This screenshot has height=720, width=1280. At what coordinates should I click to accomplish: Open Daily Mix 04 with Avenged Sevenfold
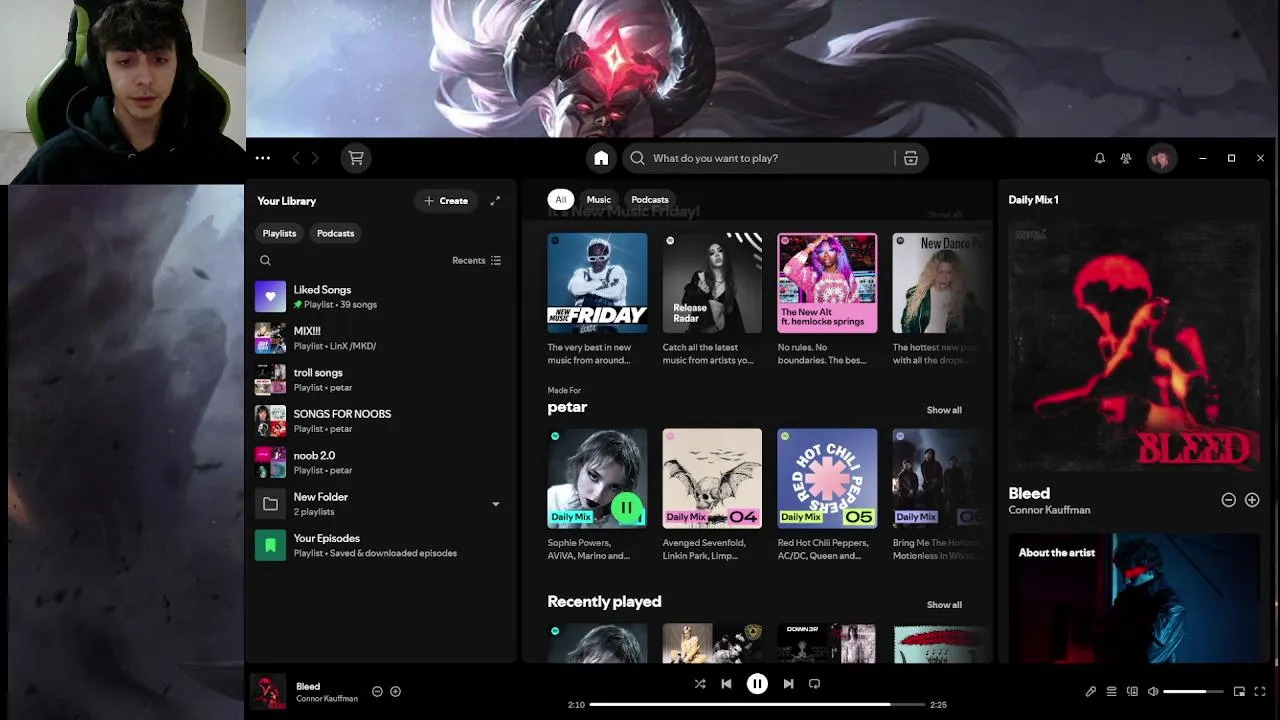712,495
